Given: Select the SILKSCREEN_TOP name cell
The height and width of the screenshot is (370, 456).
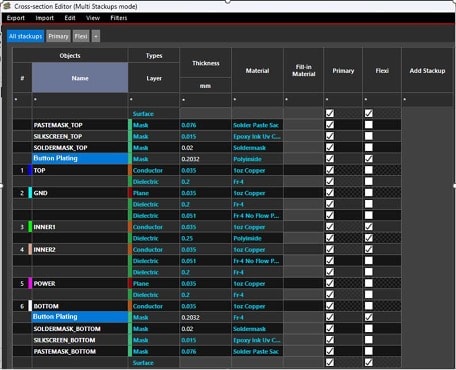Looking at the screenshot, I should (80, 136).
